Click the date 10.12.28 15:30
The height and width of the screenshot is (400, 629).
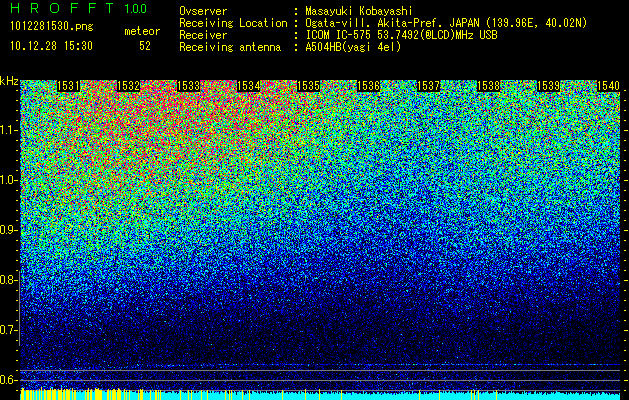click(51, 46)
